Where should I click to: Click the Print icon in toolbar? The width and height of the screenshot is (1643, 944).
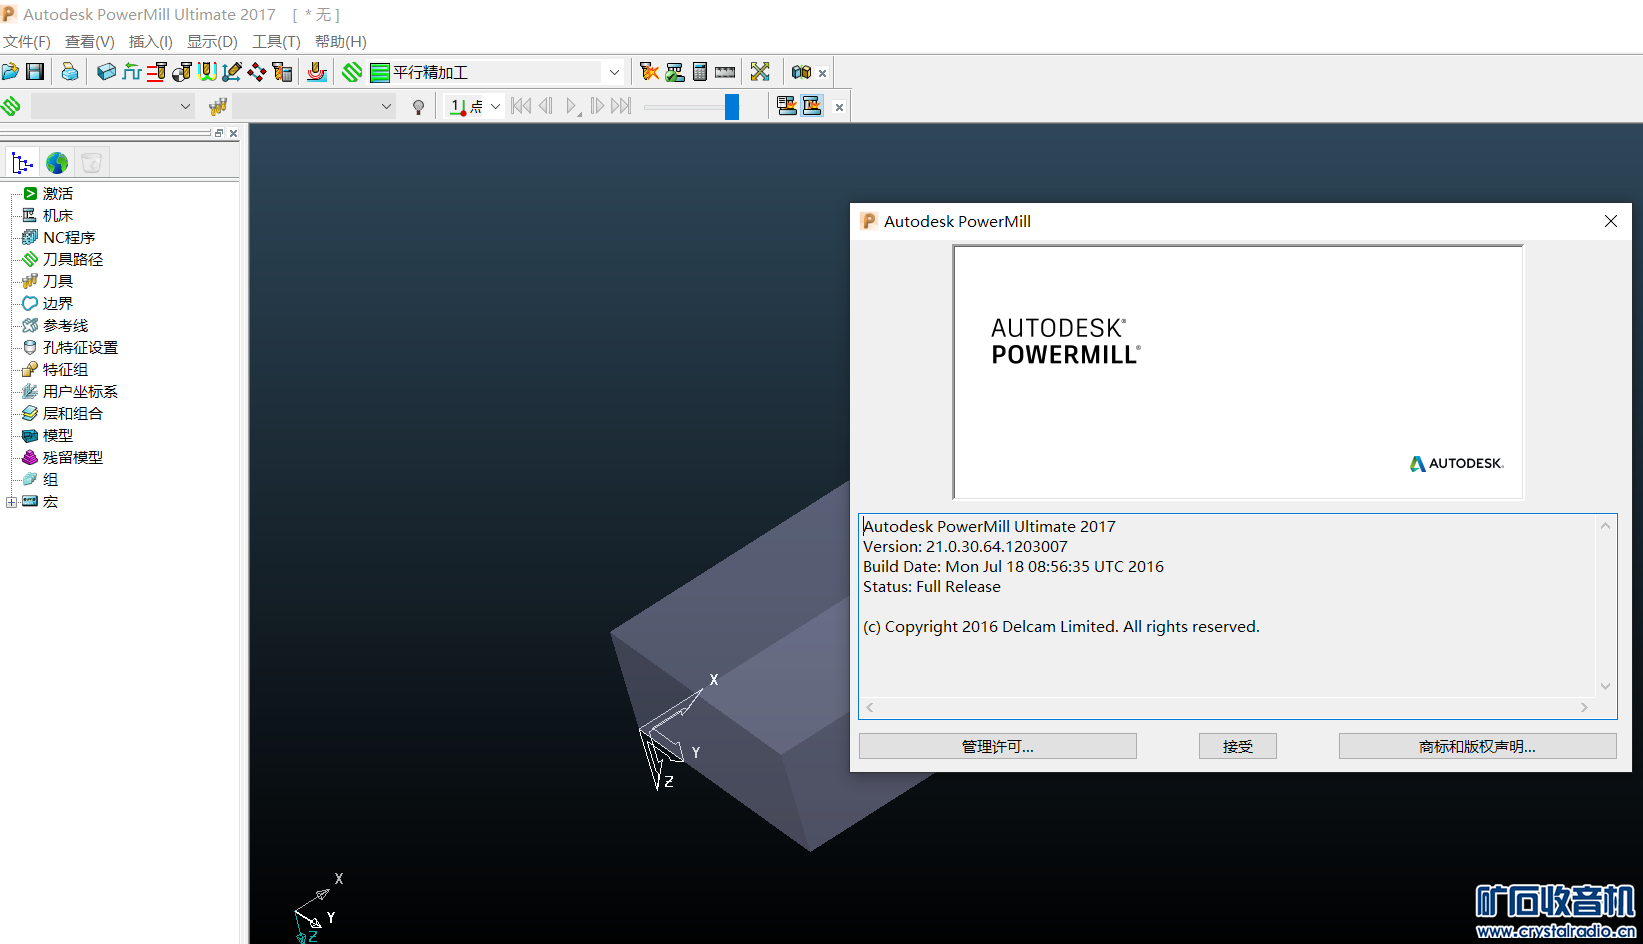(x=69, y=72)
